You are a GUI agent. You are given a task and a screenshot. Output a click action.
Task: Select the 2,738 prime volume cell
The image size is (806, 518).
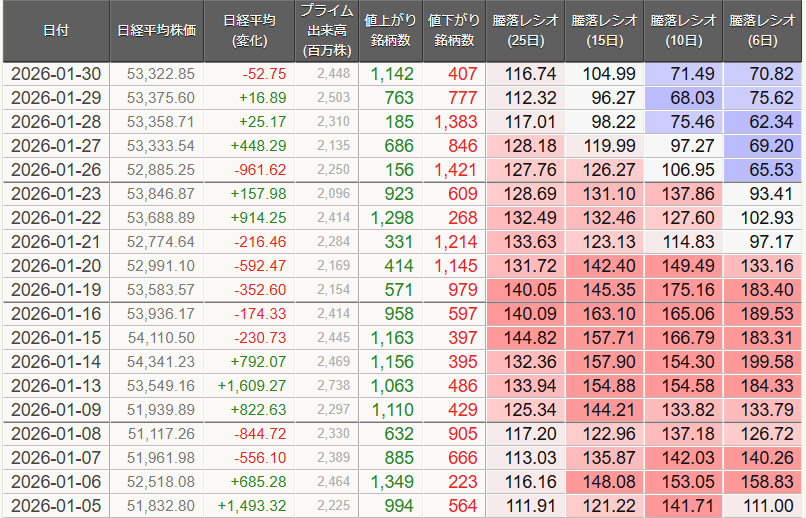tap(328, 385)
